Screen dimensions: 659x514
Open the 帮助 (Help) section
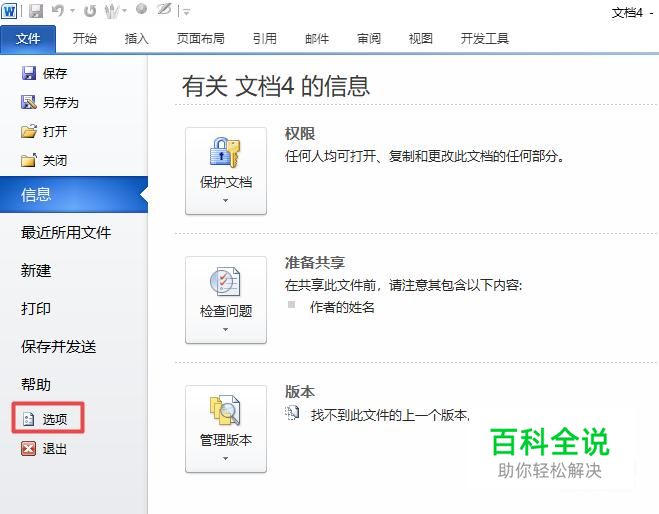pyautogui.click(x=36, y=385)
